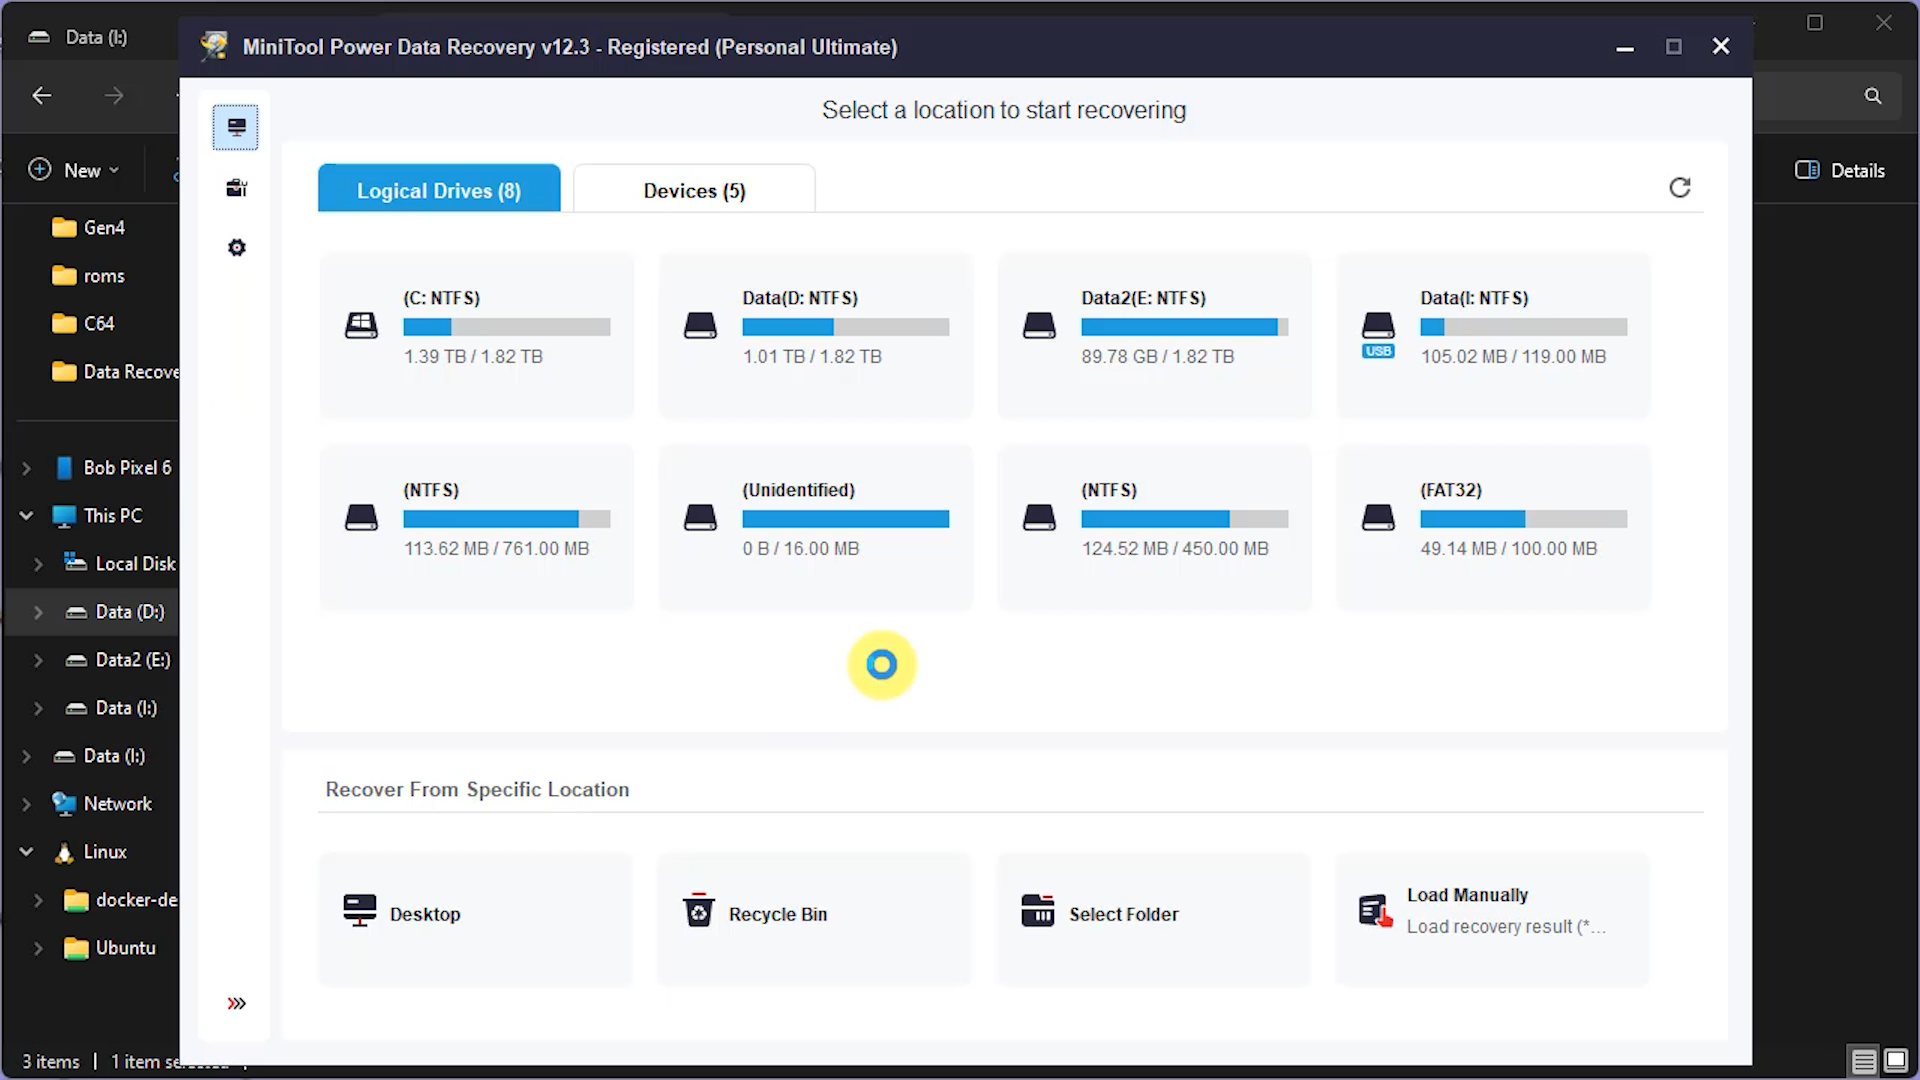Select the Unidentified 16.00 MB partition
Image resolution: width=1920 pixels, height=1080 pixels.
point(815,527)
